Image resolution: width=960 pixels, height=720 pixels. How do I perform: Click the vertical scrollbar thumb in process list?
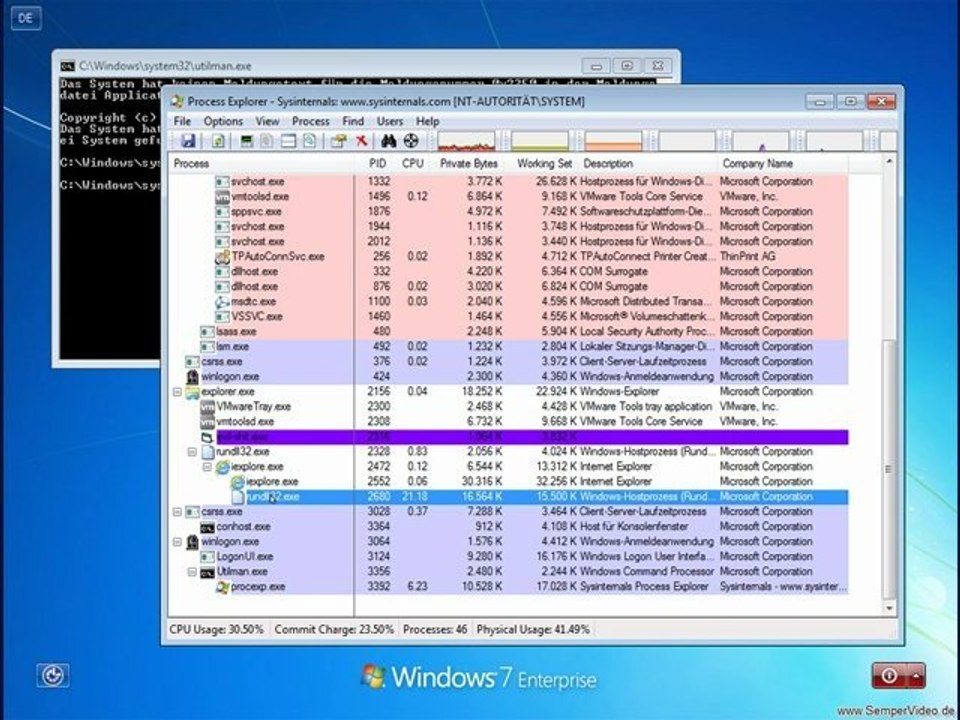pos(888,468)
